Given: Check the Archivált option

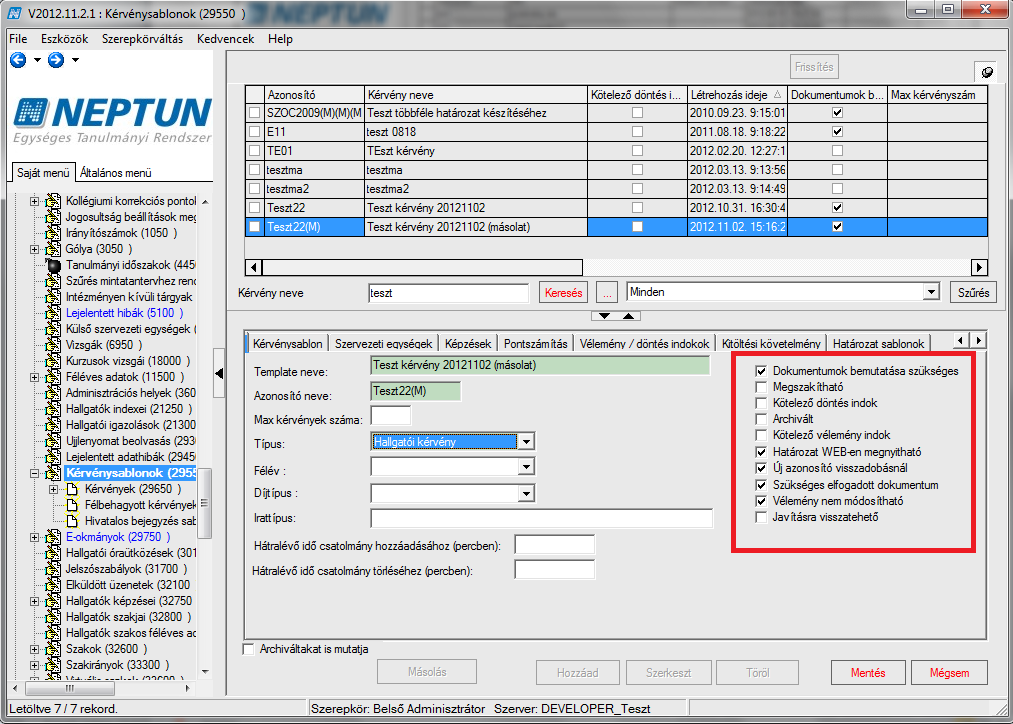Looking at the screenshot, I should (761, 419).
